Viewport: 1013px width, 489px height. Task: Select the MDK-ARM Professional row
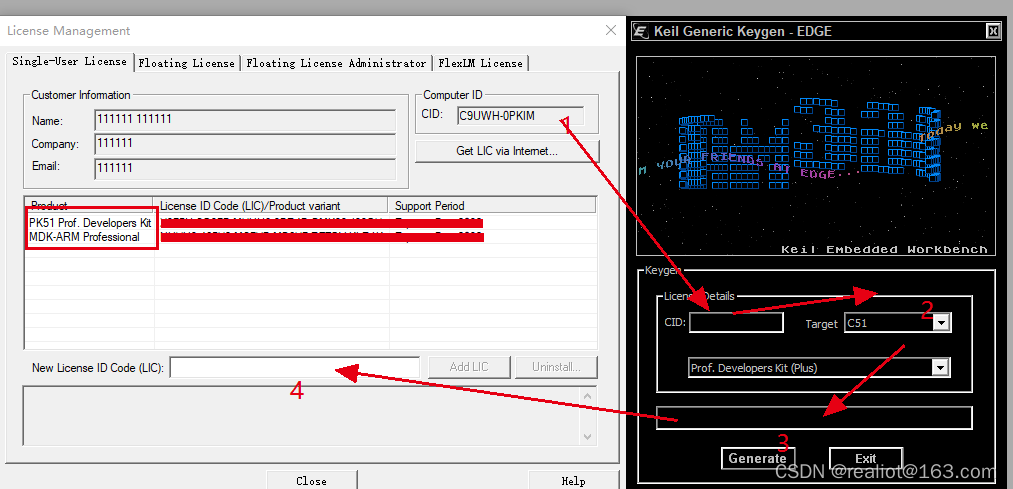pyautogui.click(x=310, y=236)
